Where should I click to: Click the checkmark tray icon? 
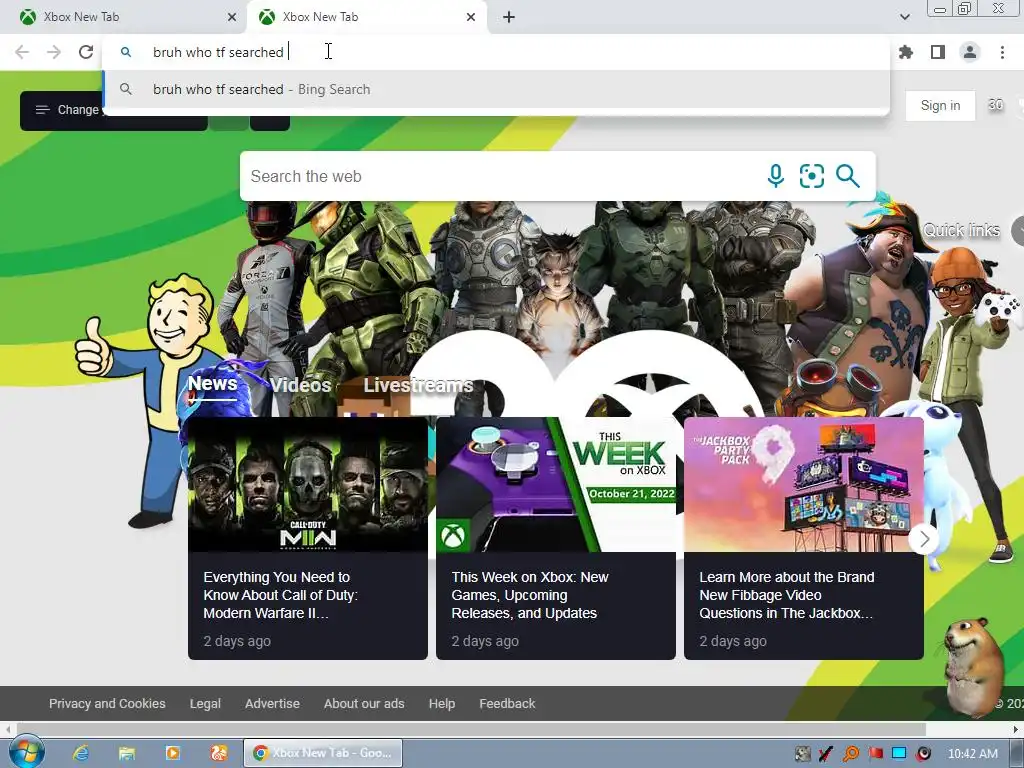(826, 754)
